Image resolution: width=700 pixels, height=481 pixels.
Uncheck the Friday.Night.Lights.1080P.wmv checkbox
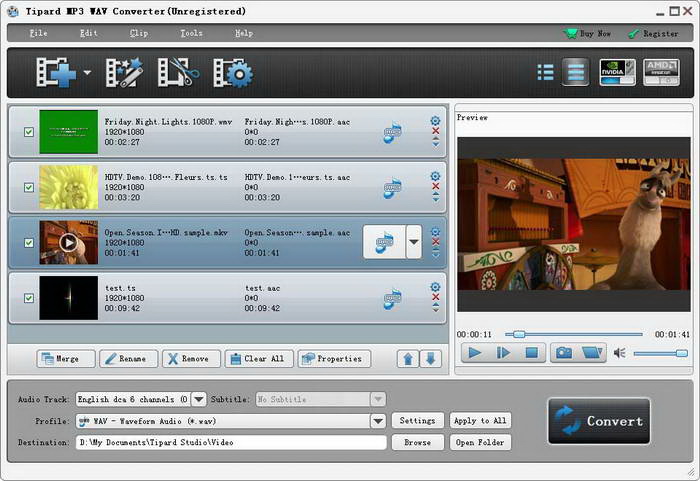point(28,130)
